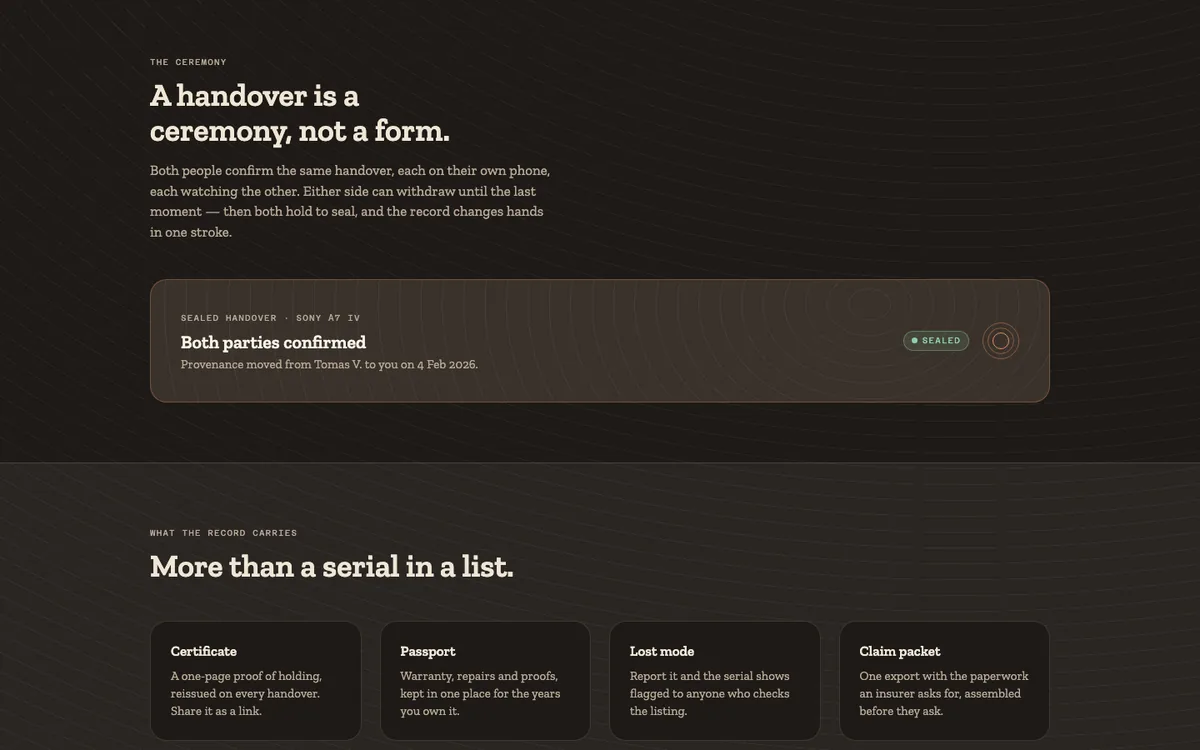The height and width of the screenshot is (750, 1200).
Task: Click the 'Sealed Handover · Sony A7 IV' label
Action: 270,318
